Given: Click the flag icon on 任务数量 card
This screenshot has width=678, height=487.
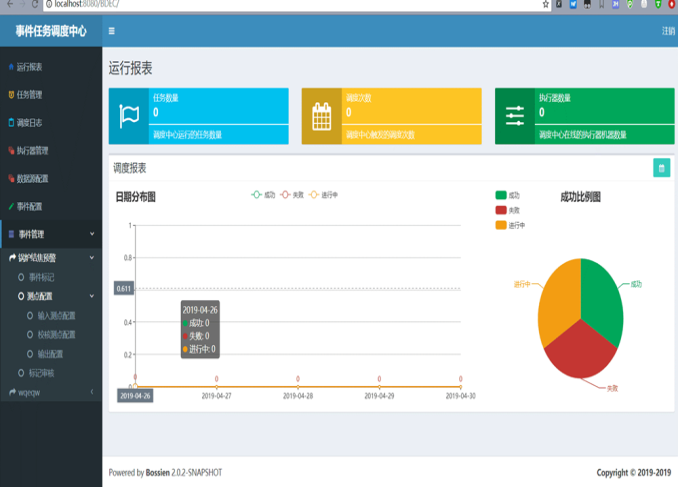Looking at the screenshot, I should (x=129, y=116).
